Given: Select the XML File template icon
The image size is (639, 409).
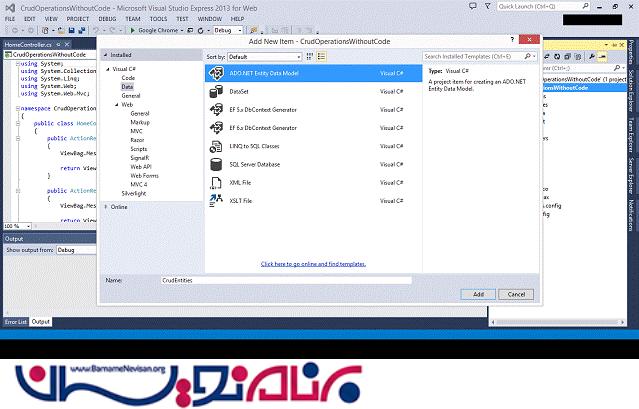Looking at the screenshot, I should coord(215,182).
